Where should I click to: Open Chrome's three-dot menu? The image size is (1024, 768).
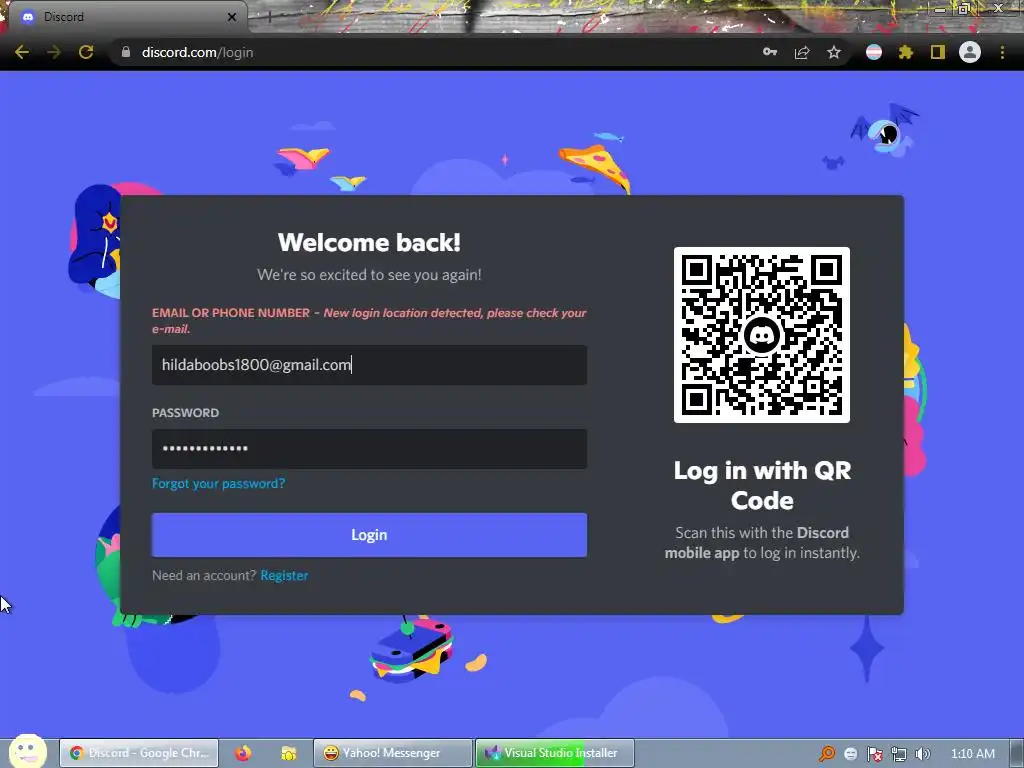pyautogui.click(x=1002, y=52)
